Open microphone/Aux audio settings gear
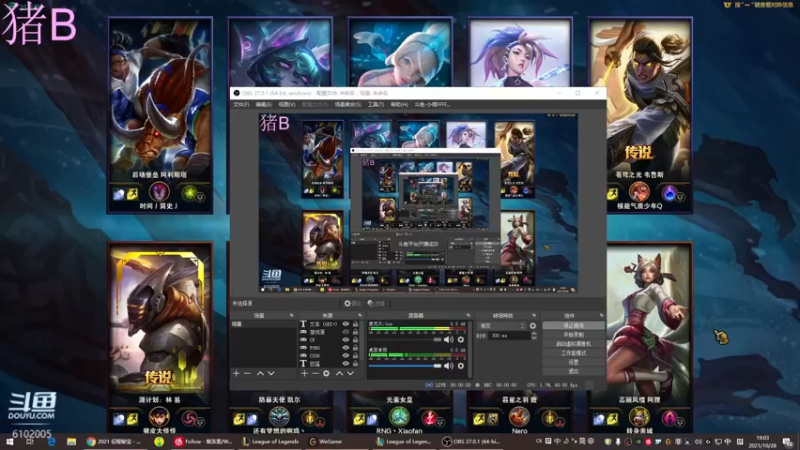The width and height of the screenshot is (800, 450). tap(461, 339)
